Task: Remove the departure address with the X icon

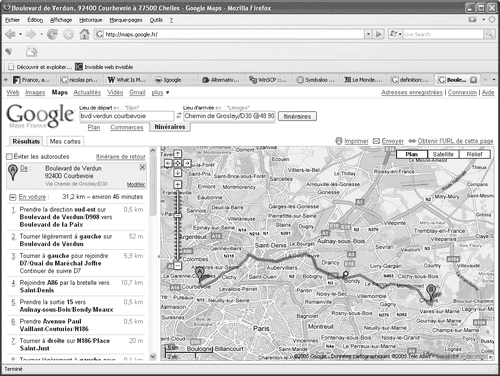Action: point(142,167)
